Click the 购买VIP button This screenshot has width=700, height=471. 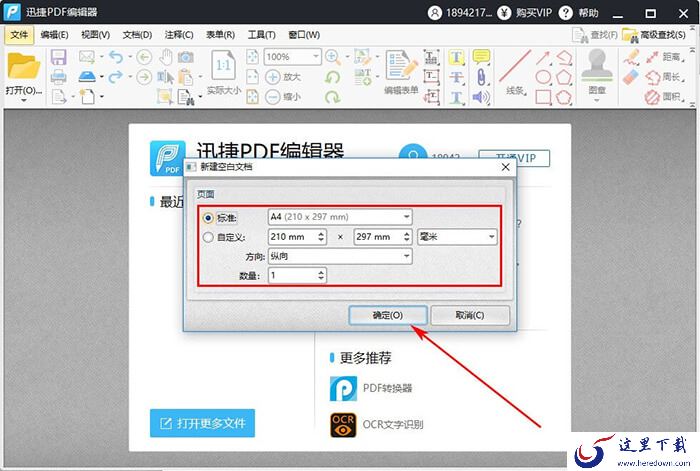click(525, 13)
